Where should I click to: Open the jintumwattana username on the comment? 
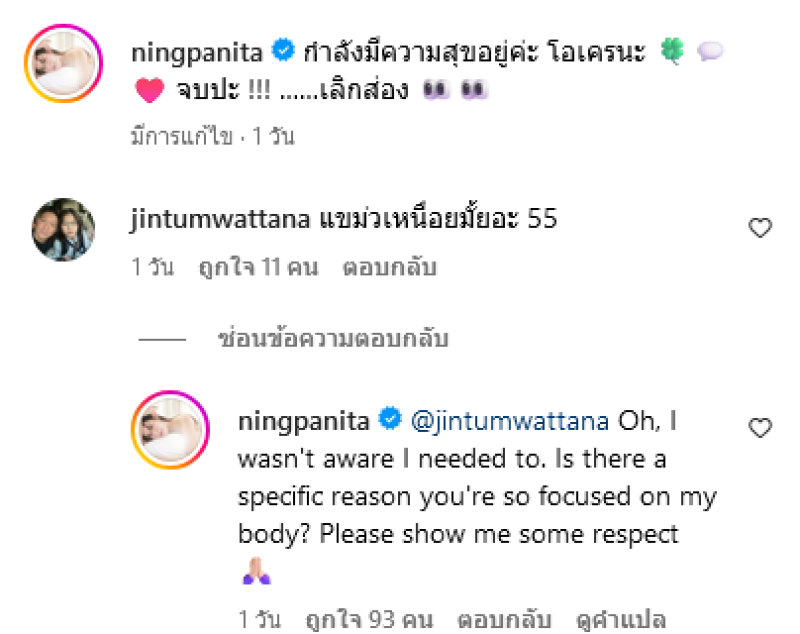217,218
